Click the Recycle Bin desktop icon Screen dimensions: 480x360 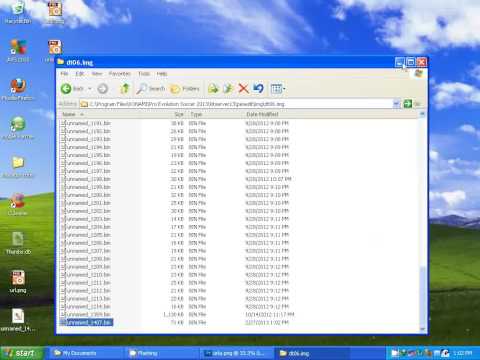pos(18,13)
